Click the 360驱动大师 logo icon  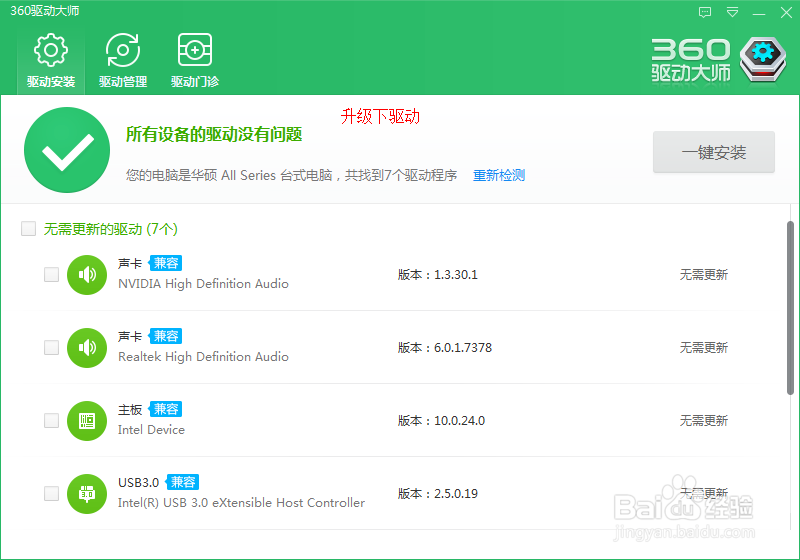click(x=763, y=60)
